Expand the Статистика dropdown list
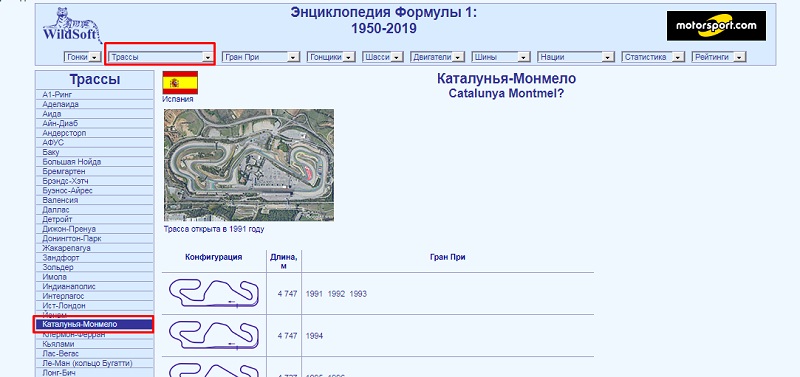The height and width of the screenshot is (377, 800). click(653, 57)
